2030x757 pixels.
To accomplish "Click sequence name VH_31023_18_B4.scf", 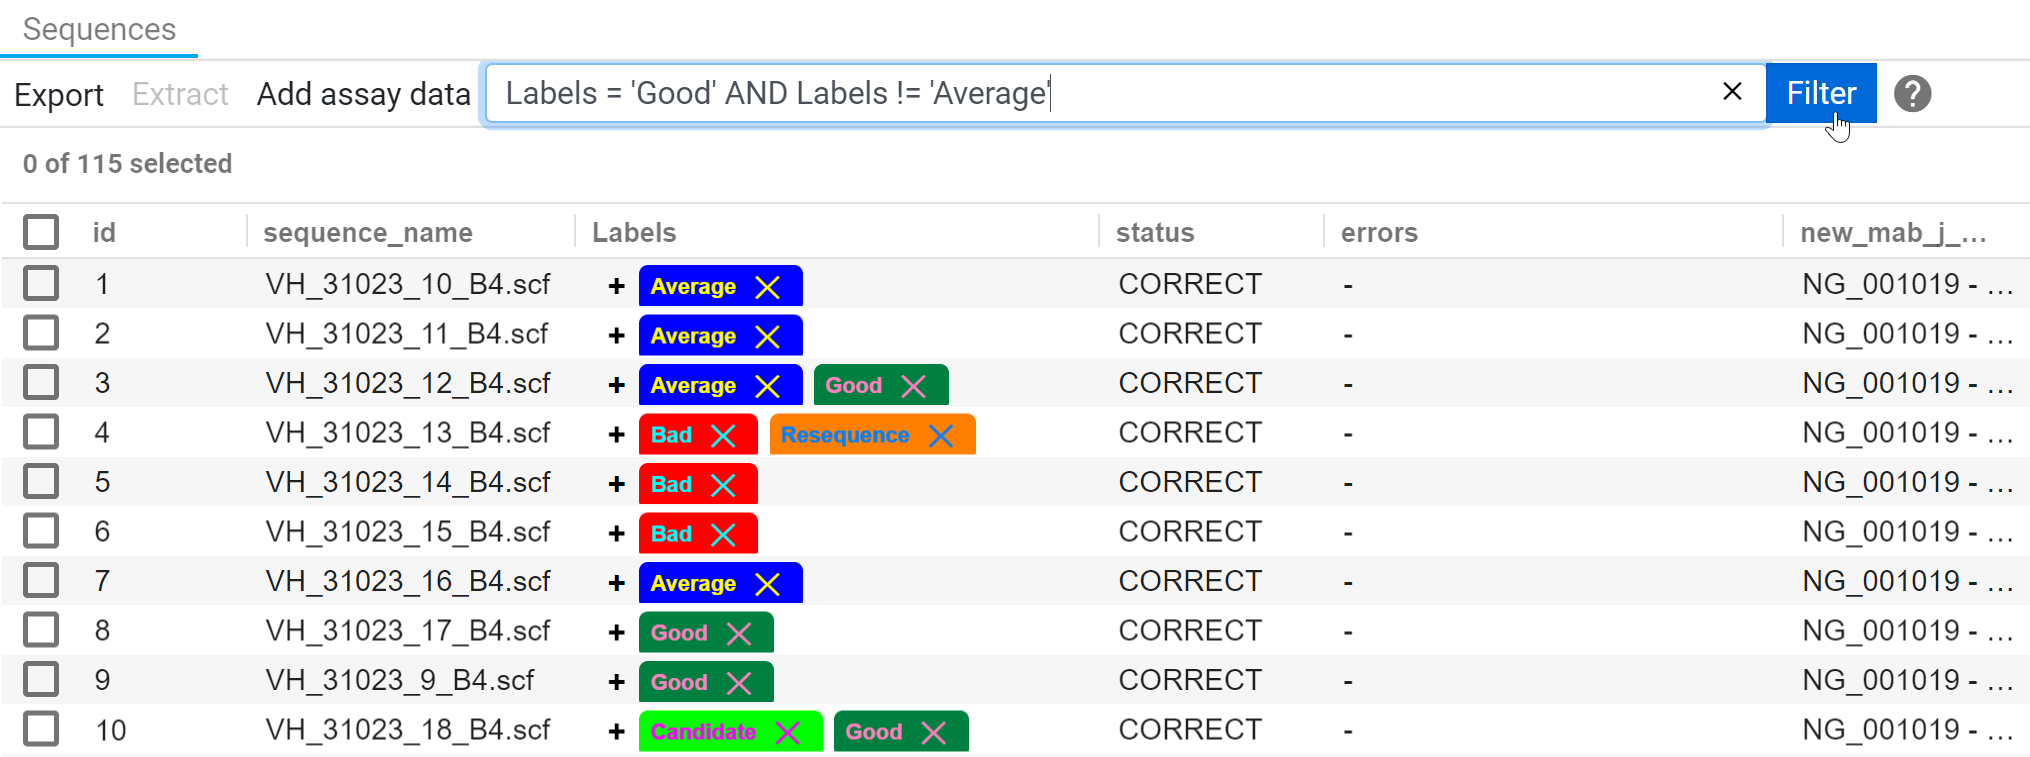I will coord(408,730).
